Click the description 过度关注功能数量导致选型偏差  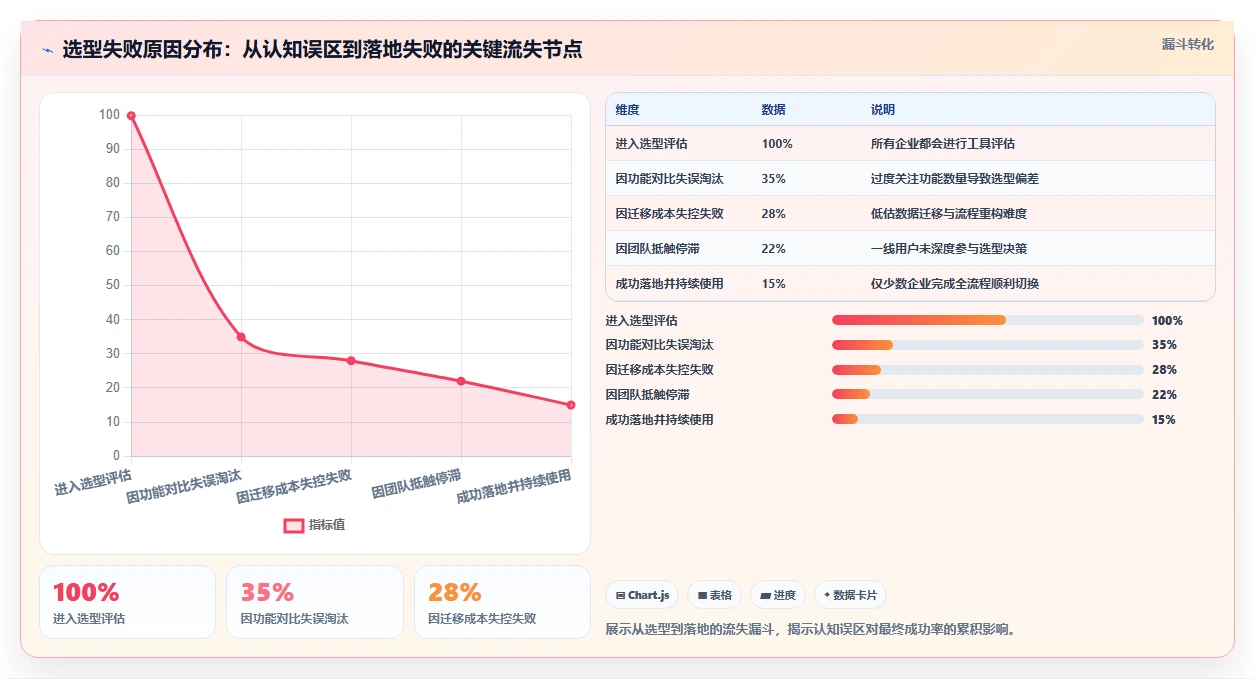coord(955,179)
